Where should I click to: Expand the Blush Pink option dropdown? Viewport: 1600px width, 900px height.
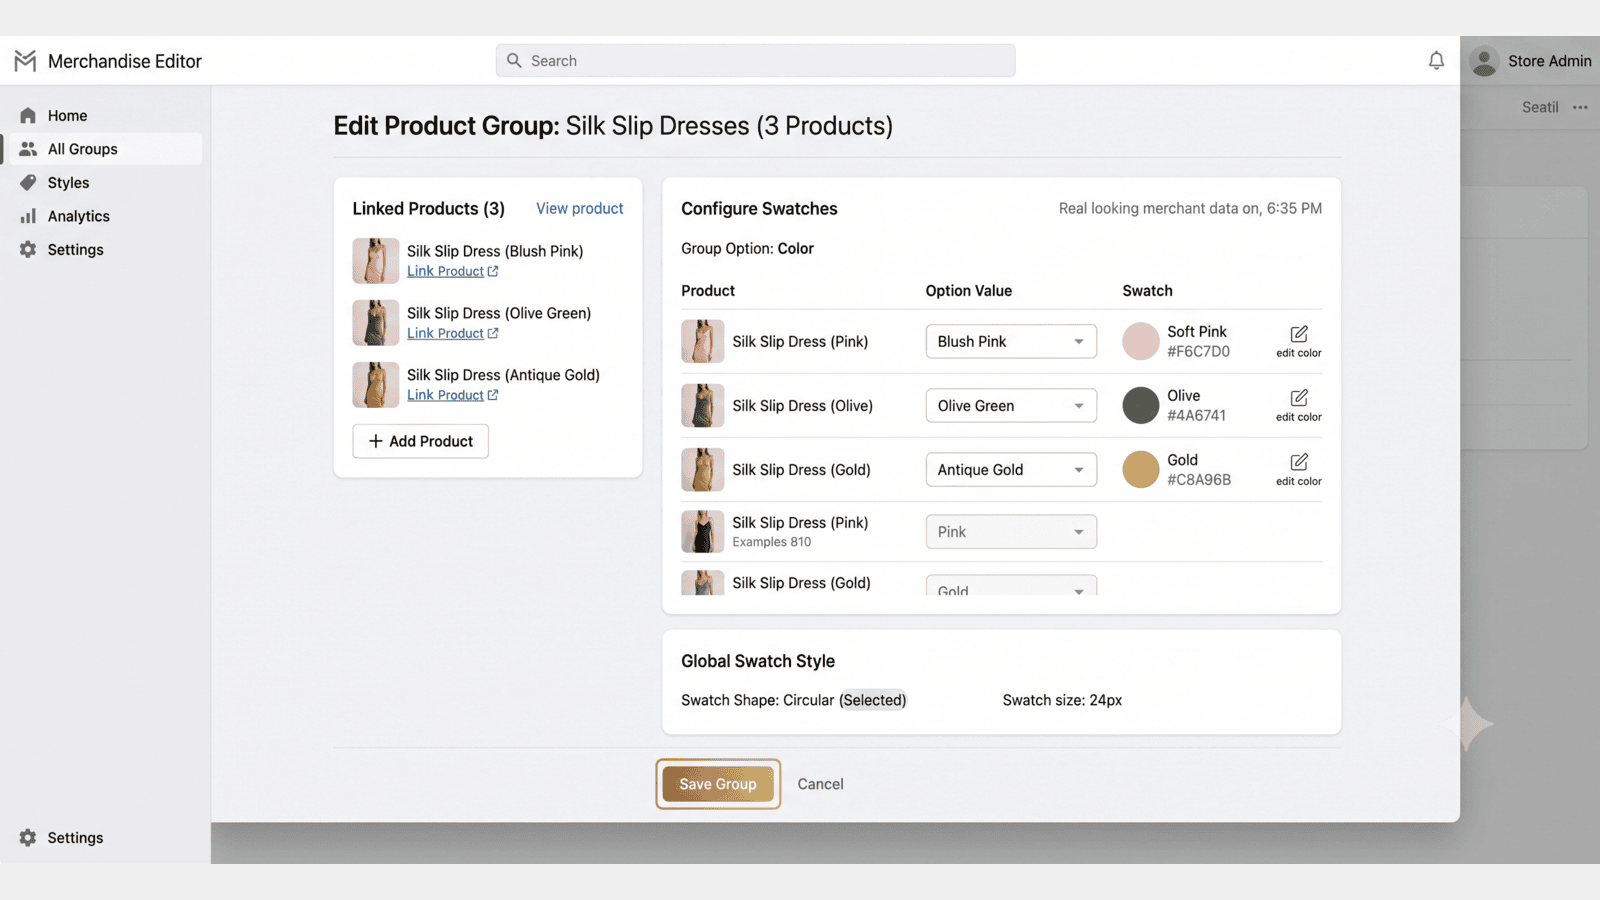coord(1011,341)
